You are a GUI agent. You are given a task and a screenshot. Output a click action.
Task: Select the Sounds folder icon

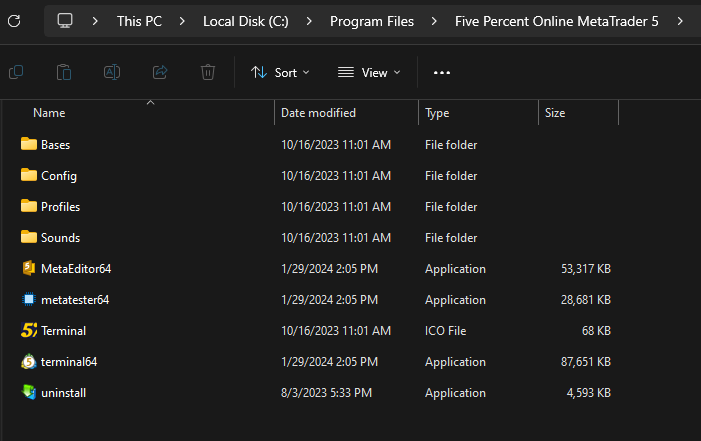tap(29, 237)
